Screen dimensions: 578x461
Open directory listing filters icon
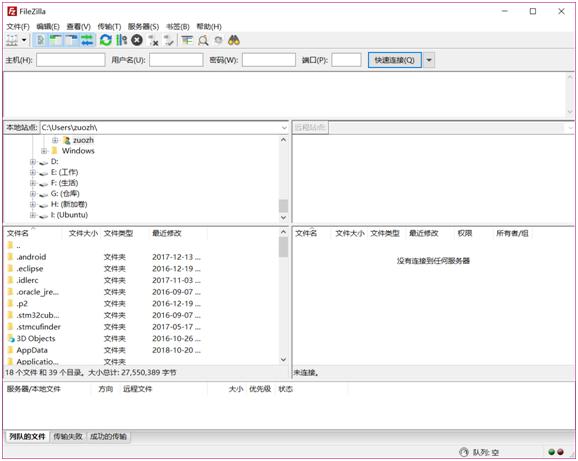pyautogui.click(x=187, y=40)
